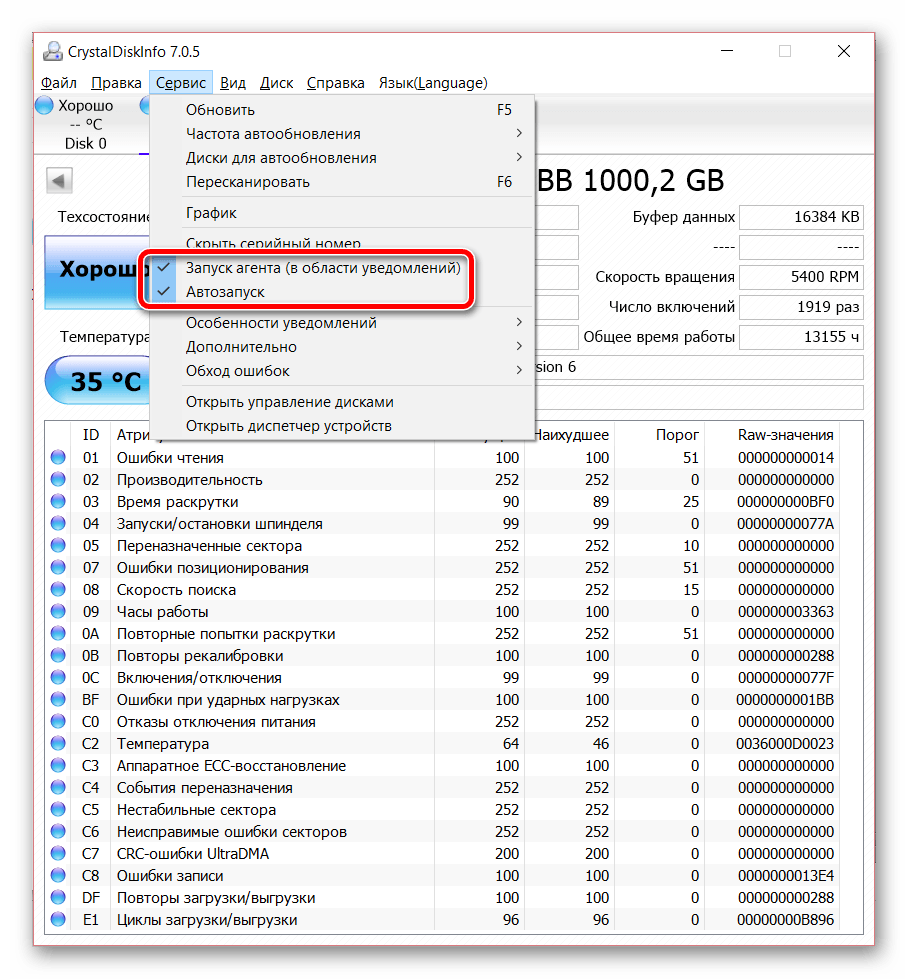Viewport: 908px width, 979px height.
Task: Expand the Обход ошибок submenu
Action: tap(238, 371)
